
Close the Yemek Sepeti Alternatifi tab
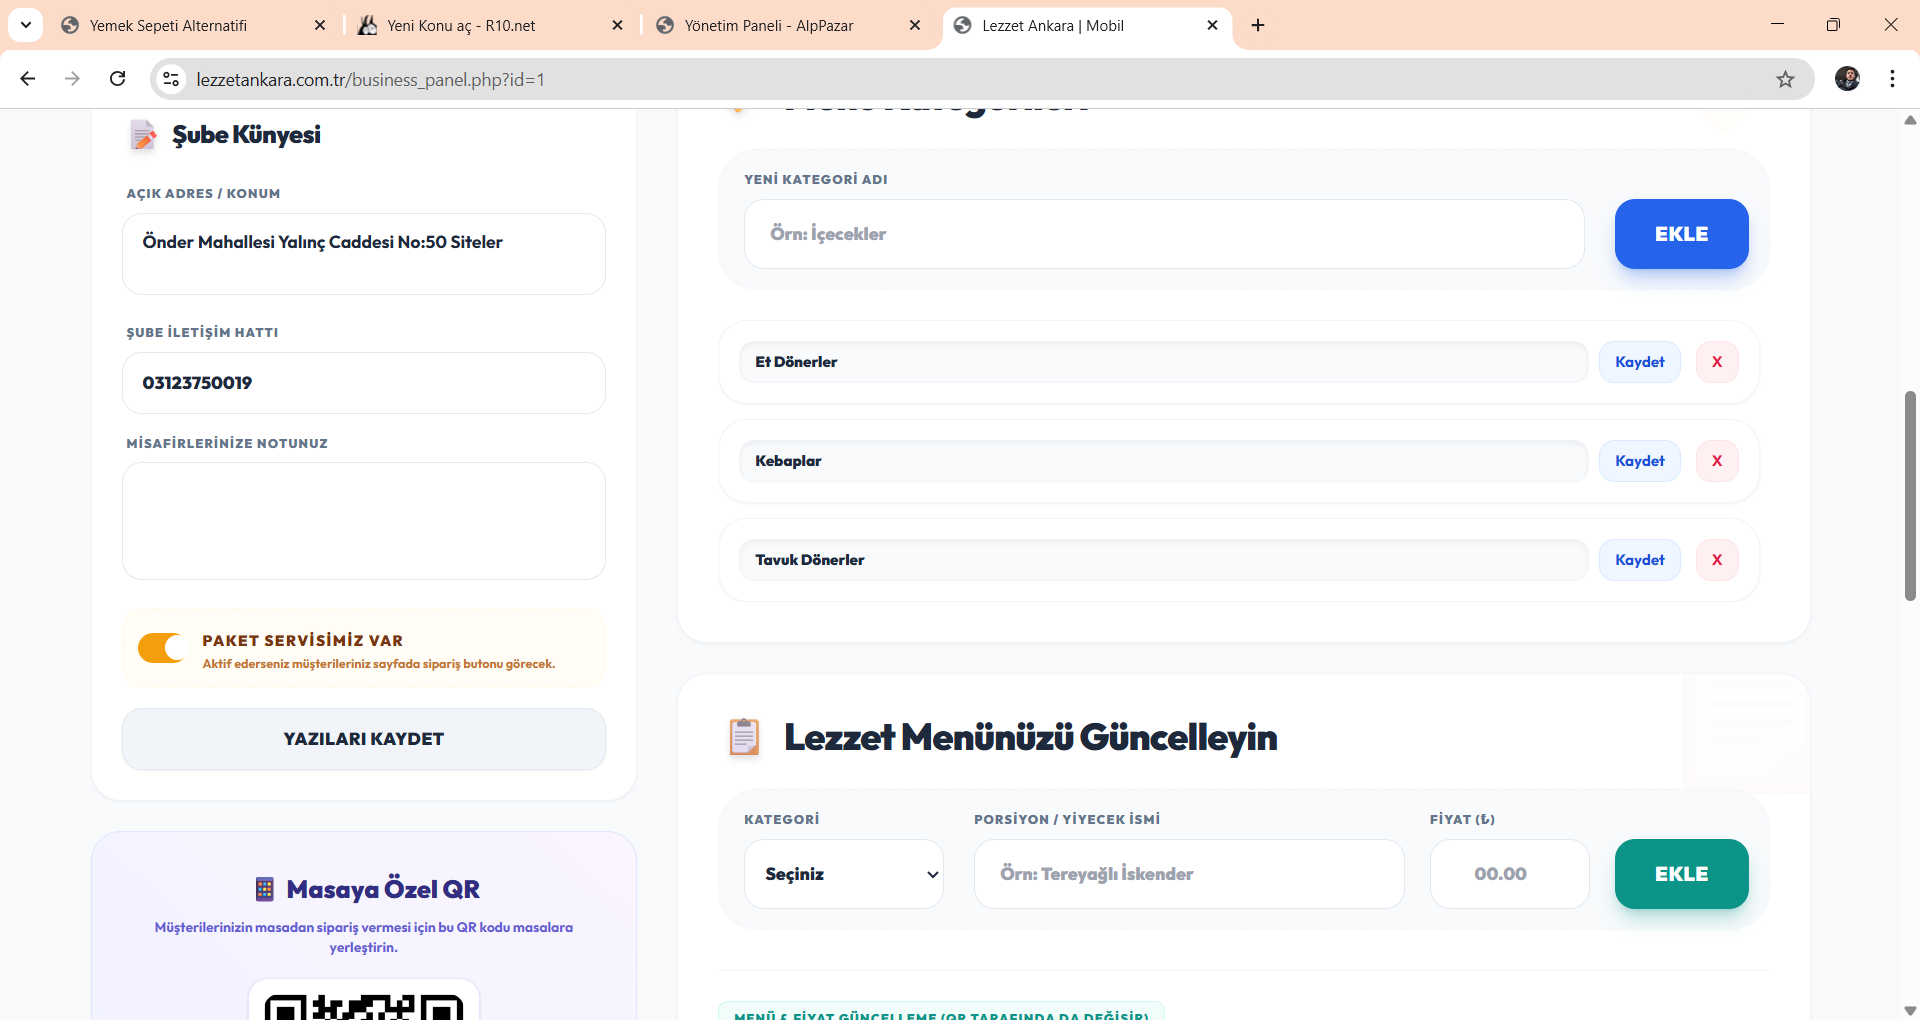click(320, 25)
